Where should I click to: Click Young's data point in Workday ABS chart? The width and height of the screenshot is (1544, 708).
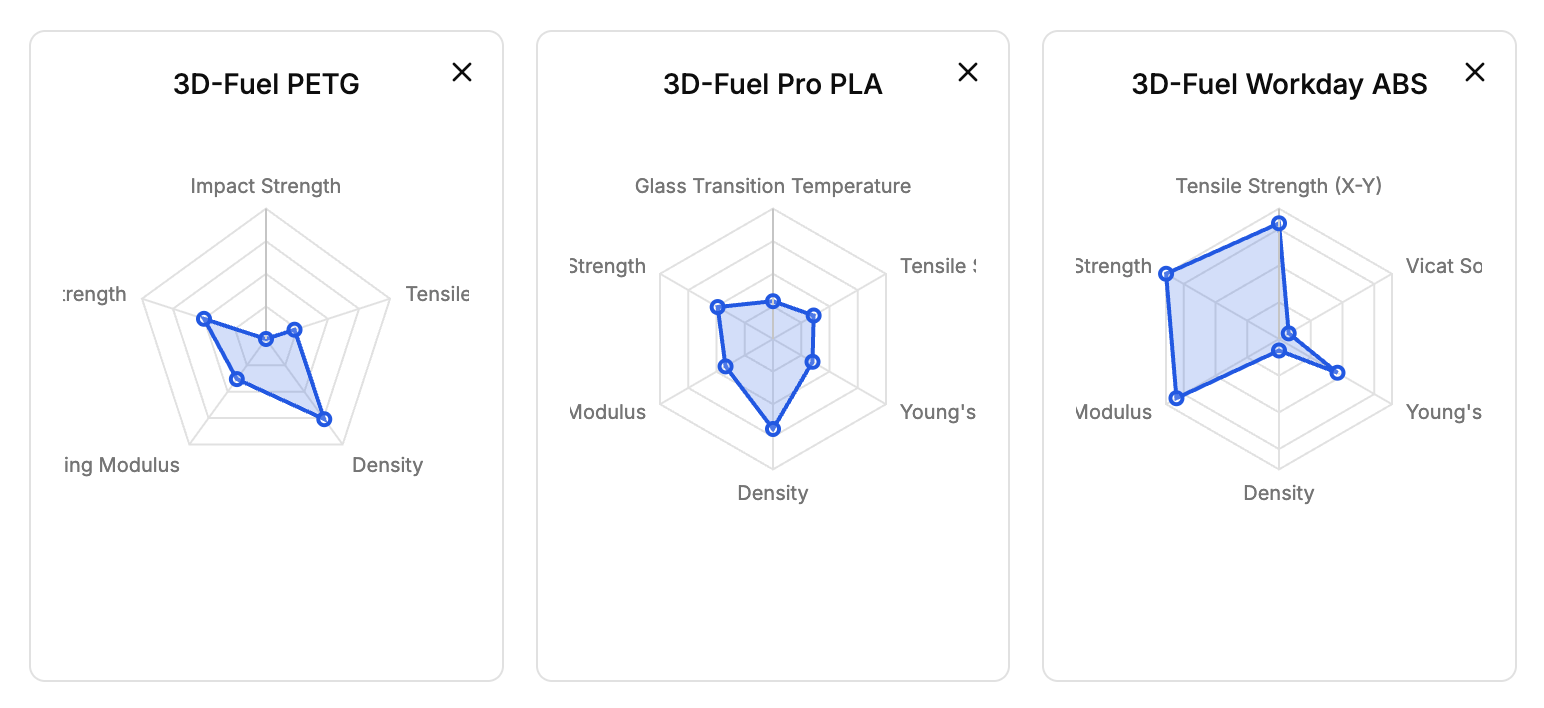(x=1337, y=372)
